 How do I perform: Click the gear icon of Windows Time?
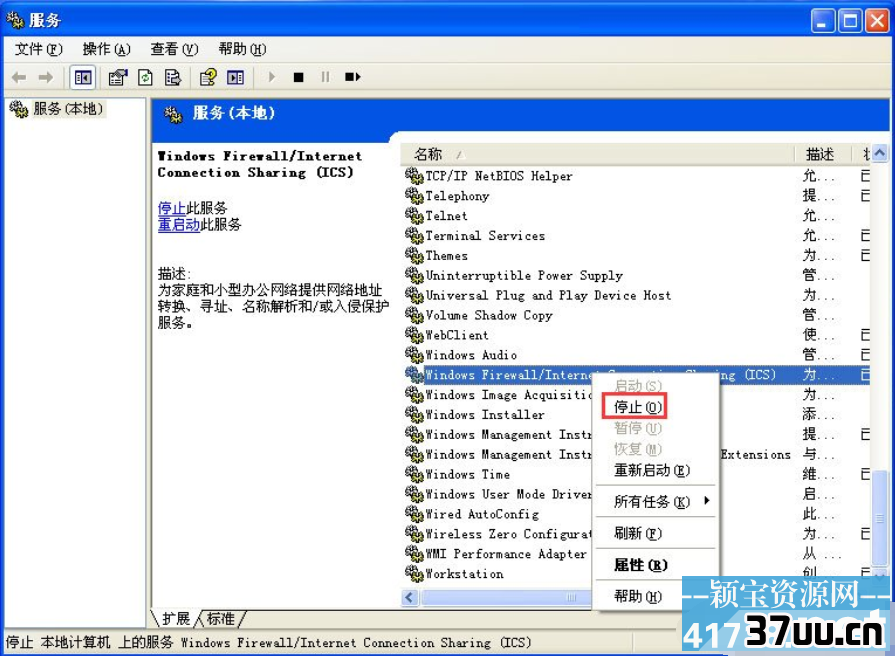414,474
